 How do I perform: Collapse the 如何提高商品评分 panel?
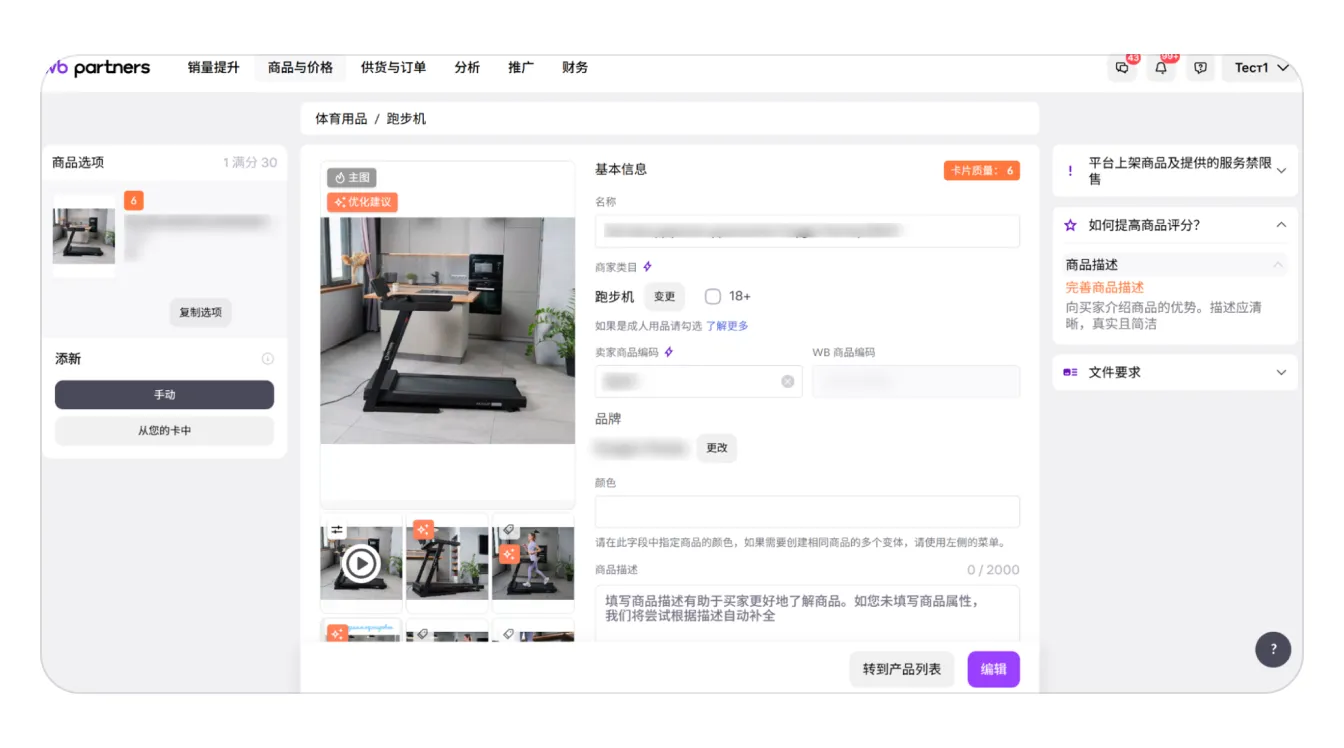(x=1281, y=226)
